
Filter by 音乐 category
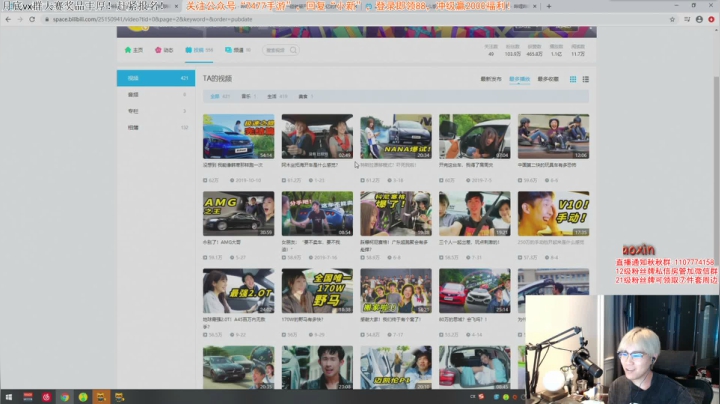(248, 96)
